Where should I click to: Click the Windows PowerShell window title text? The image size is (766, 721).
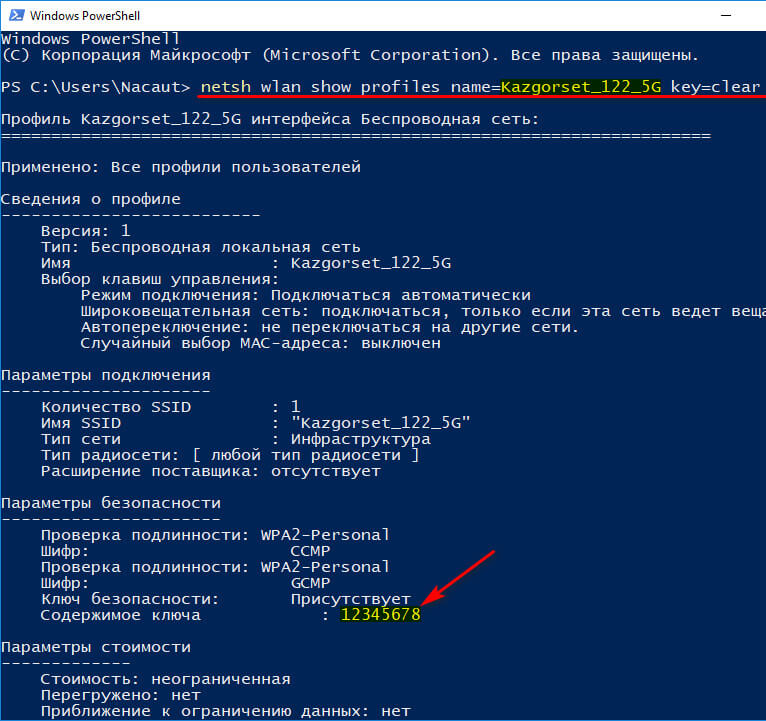coord(86,15)
